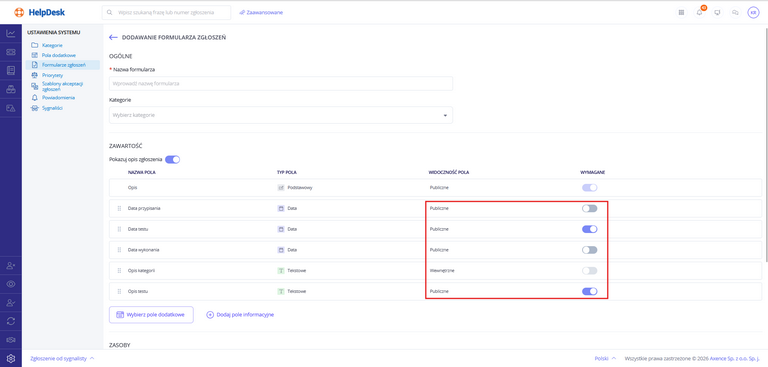
Task: Click Podstawowy type in Opis row
Action: coord(300,188)
